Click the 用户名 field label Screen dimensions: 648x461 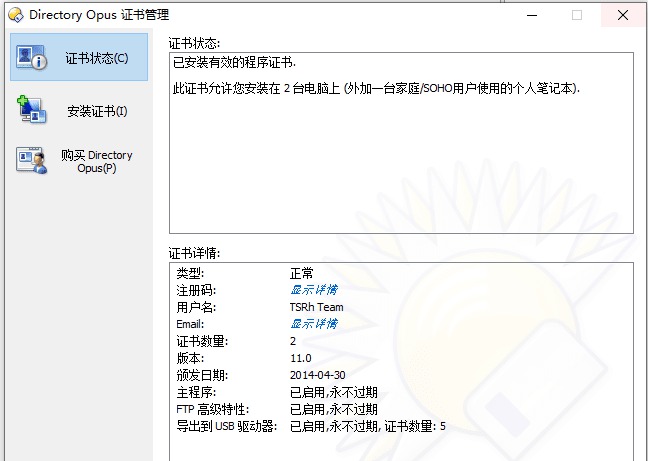pos(196,307)
